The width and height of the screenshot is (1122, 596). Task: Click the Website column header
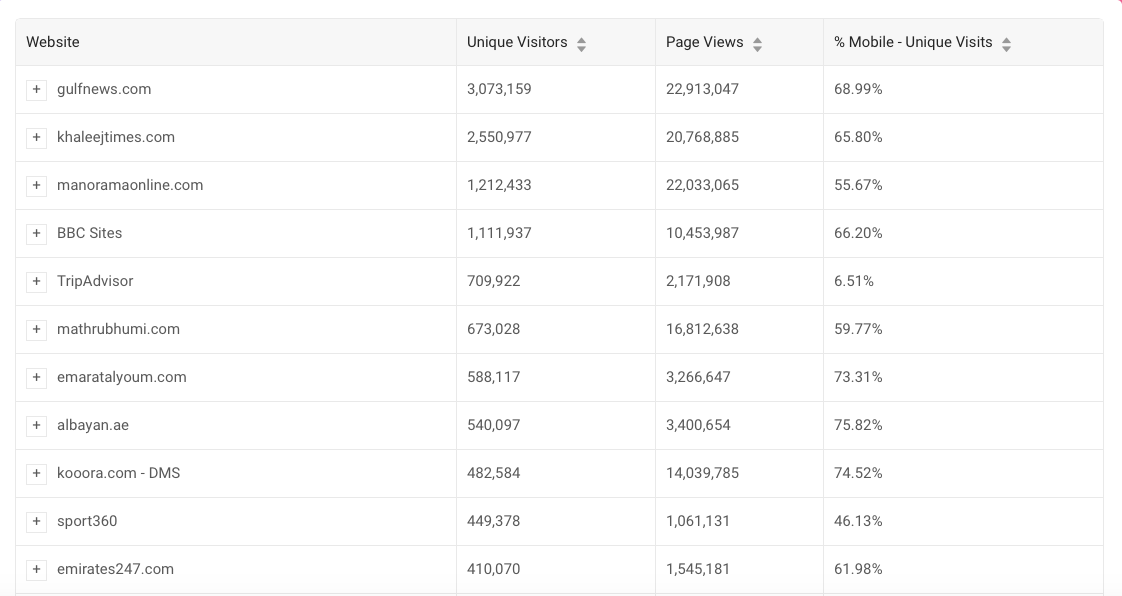coord(236,42)
